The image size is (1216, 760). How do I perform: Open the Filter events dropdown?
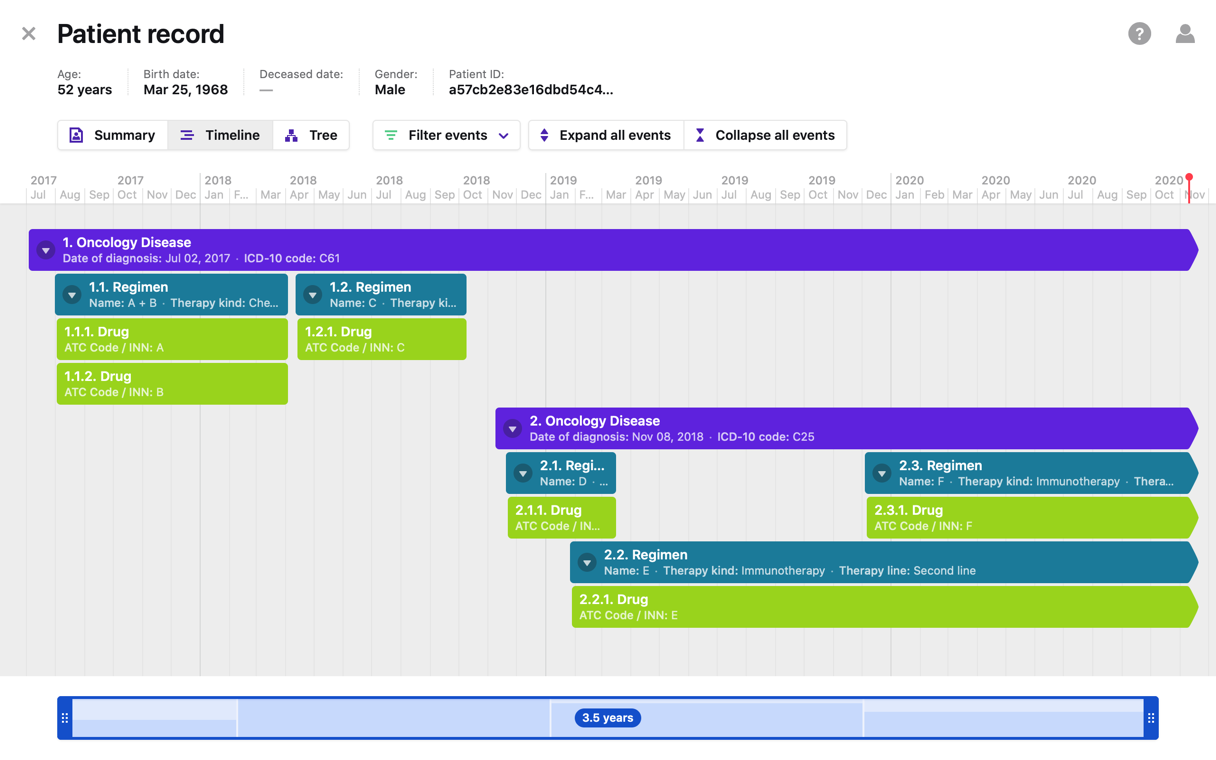(446, 135)
